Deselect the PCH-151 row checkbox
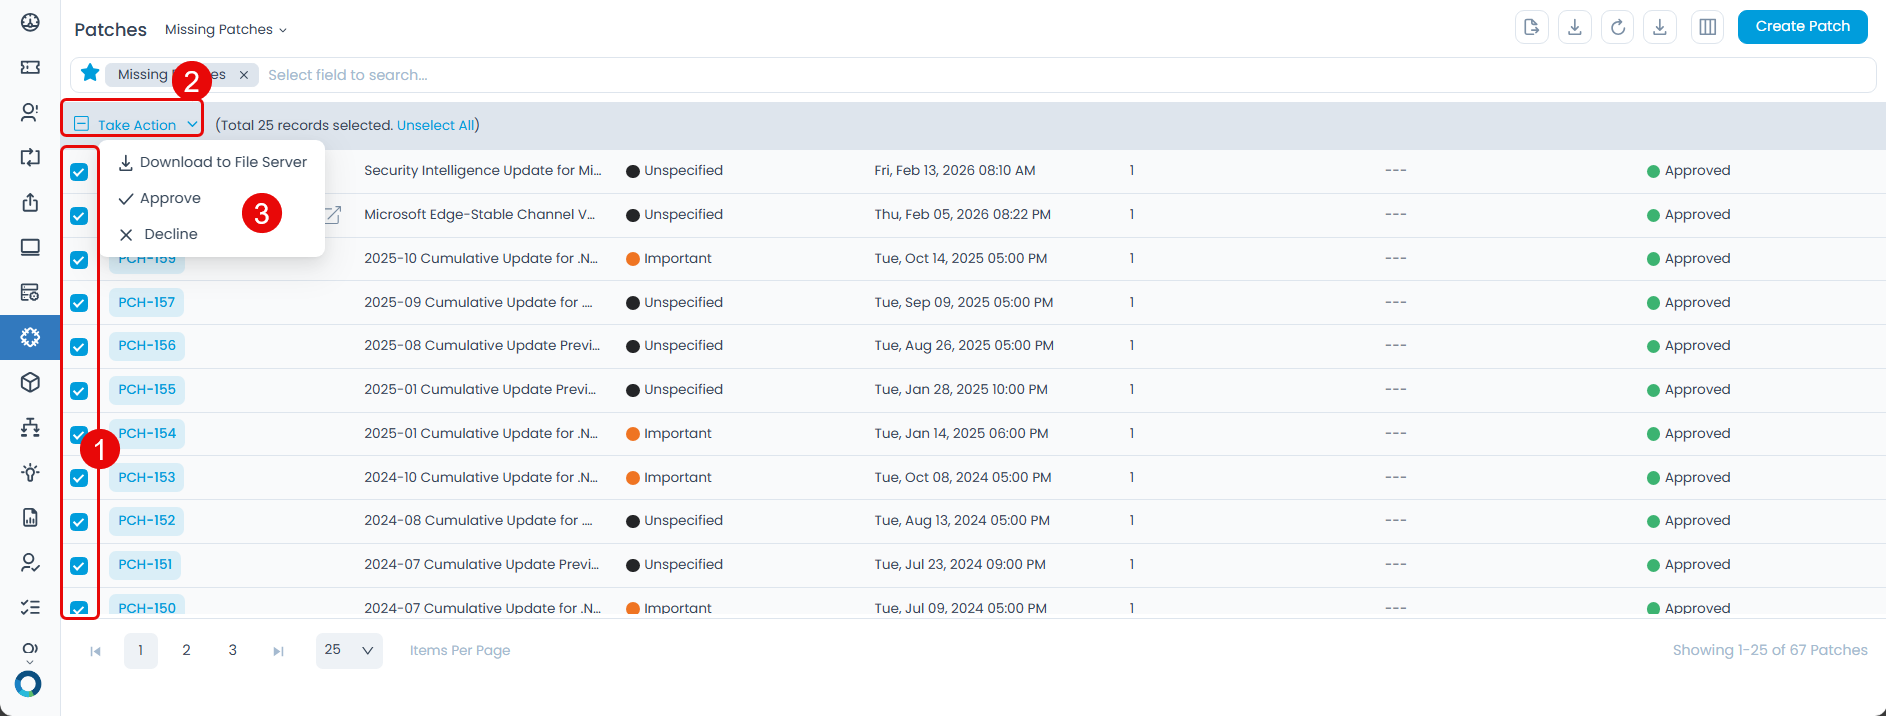Image resolution: width=1886 pixels, height=716 pixels. [x=79, y=566]
